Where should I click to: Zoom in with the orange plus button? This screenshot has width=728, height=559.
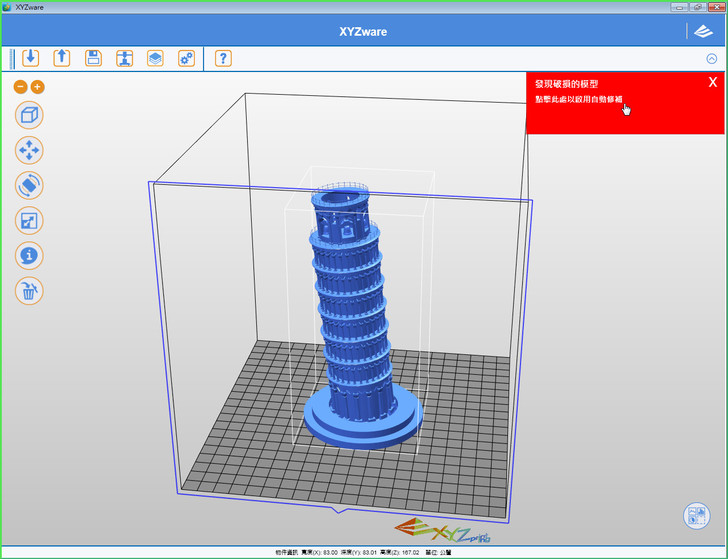38,87
